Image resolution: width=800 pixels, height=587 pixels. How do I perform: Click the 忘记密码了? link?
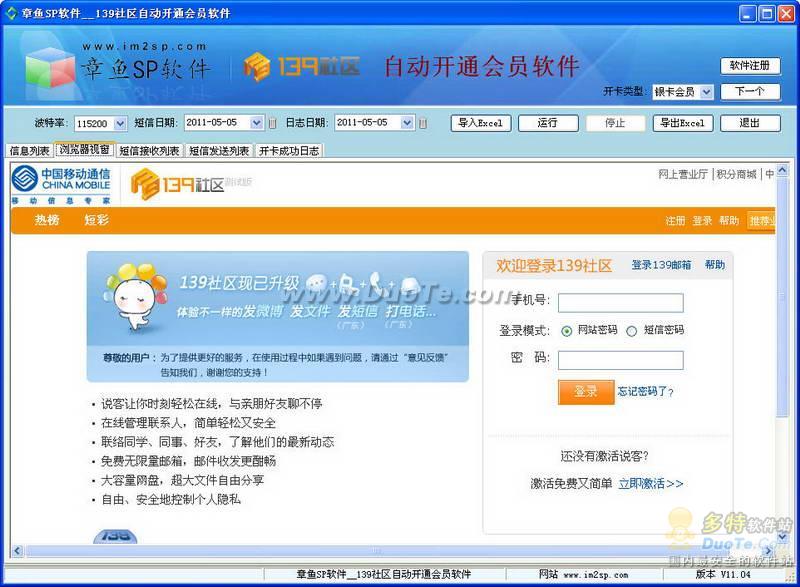(645, 392)
